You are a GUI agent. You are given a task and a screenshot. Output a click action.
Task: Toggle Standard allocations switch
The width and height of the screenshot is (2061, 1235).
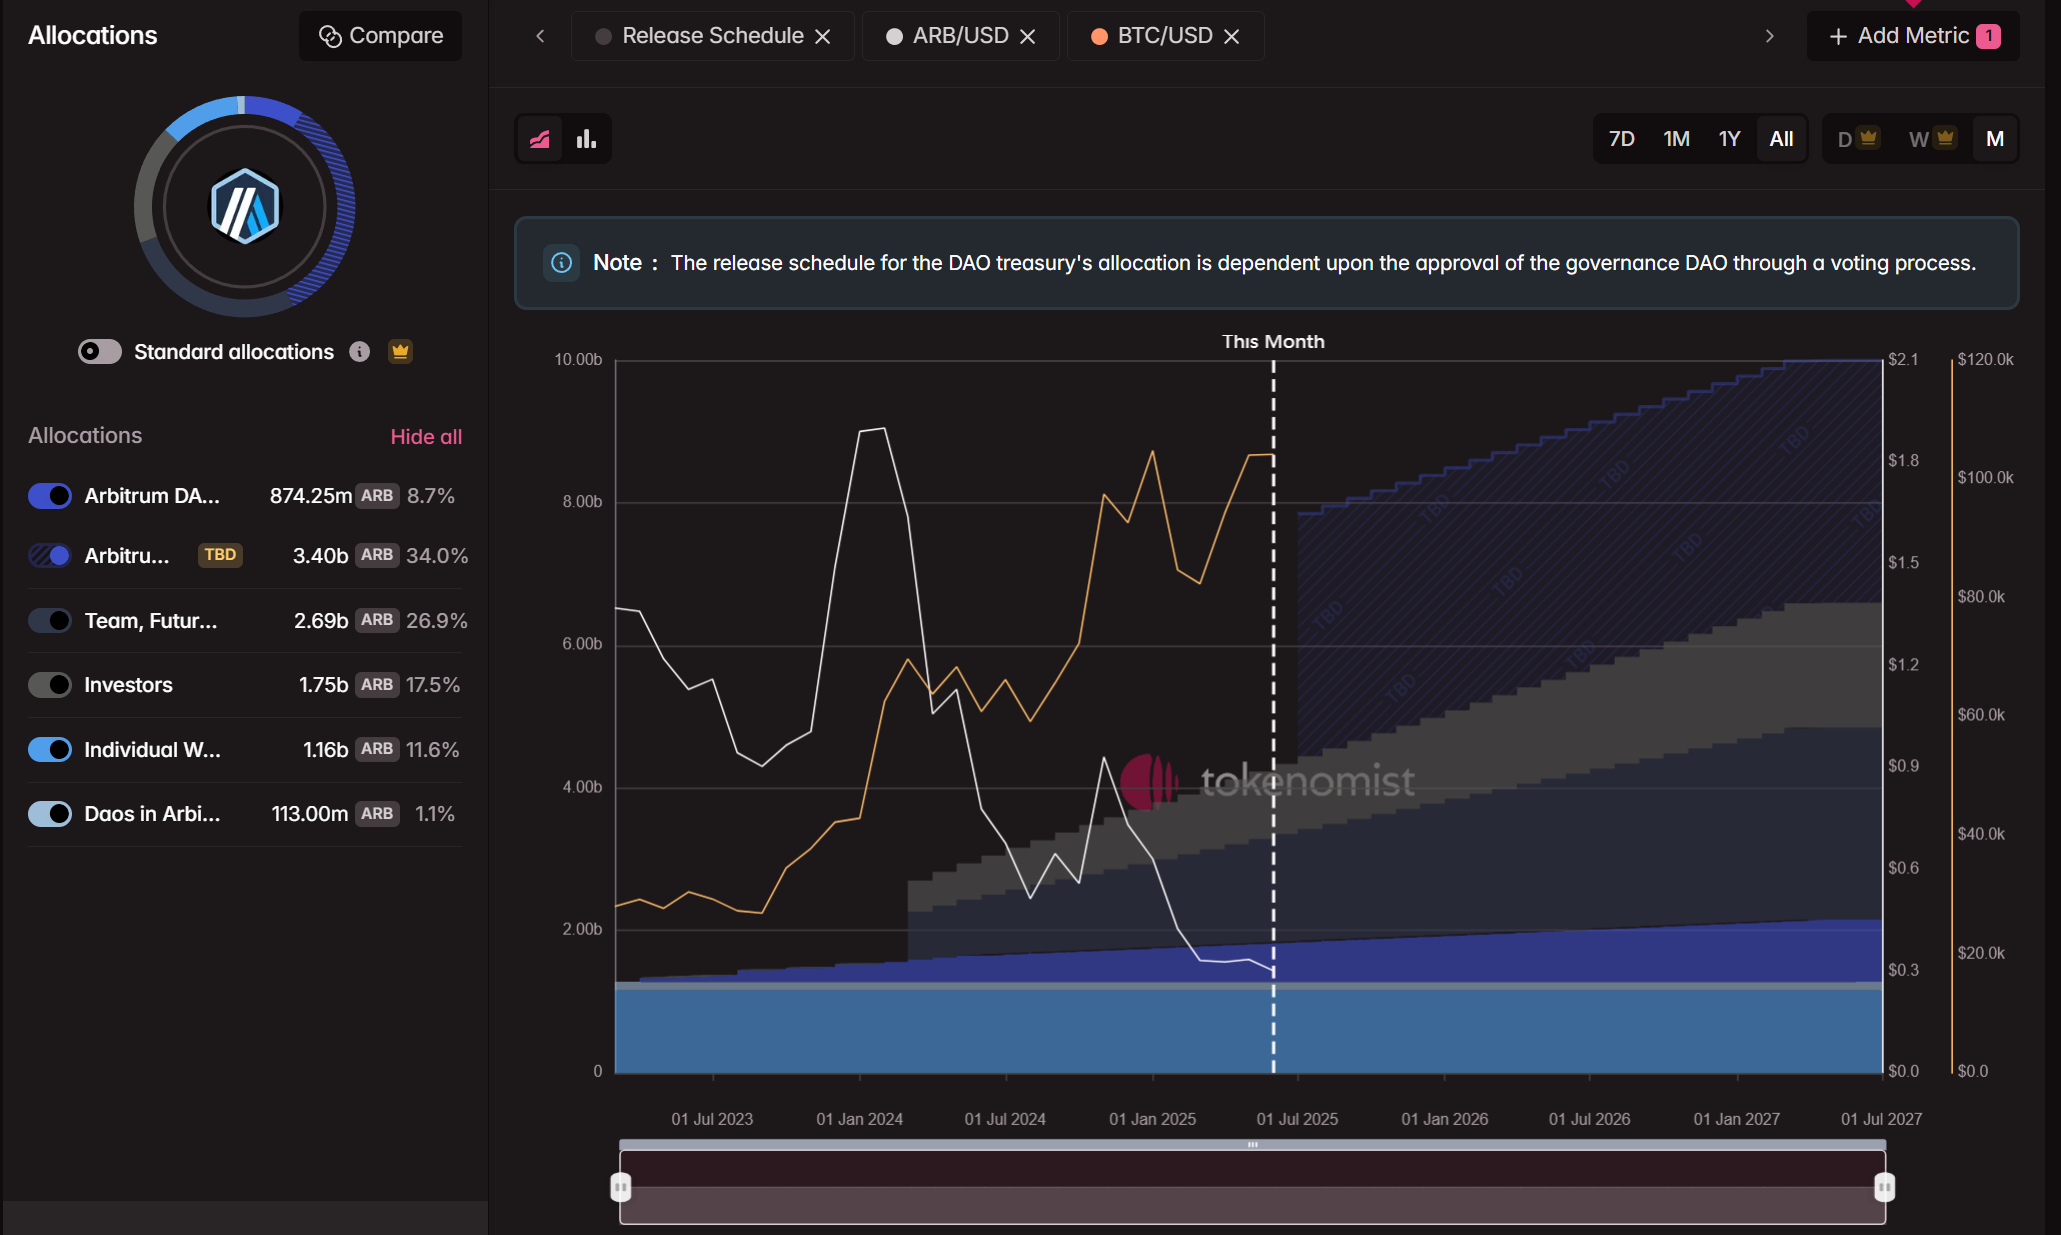pyautogui.click(x=100, y=351)
